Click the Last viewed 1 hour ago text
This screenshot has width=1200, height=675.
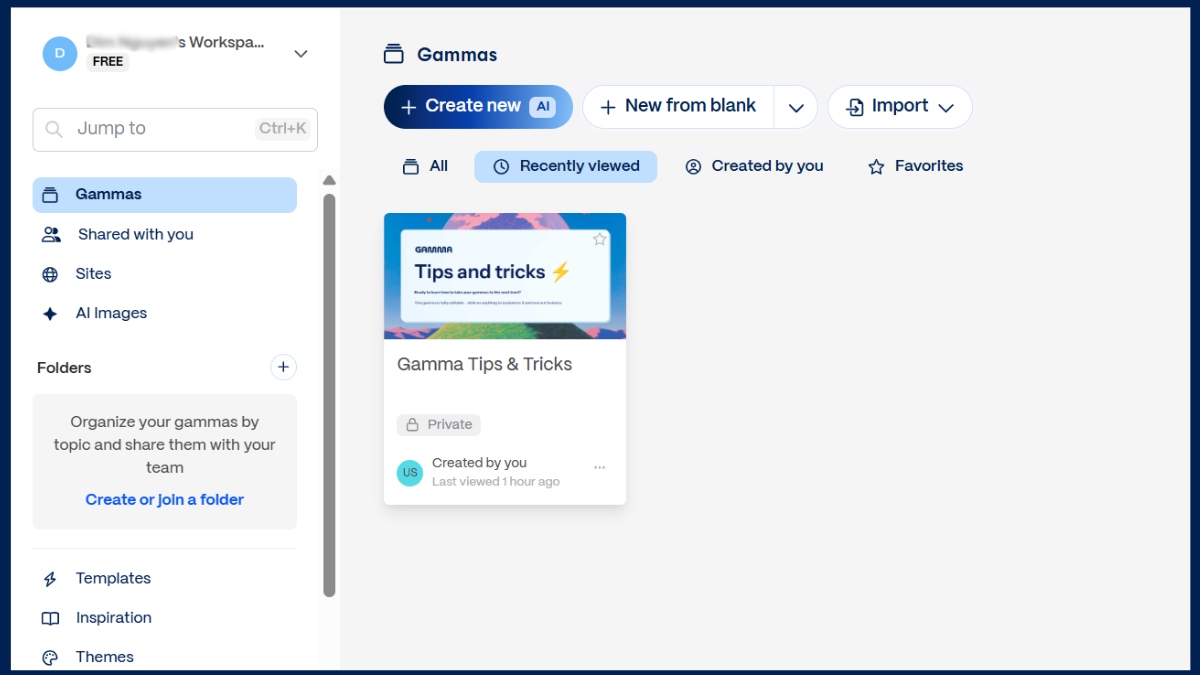click(496, 482)
